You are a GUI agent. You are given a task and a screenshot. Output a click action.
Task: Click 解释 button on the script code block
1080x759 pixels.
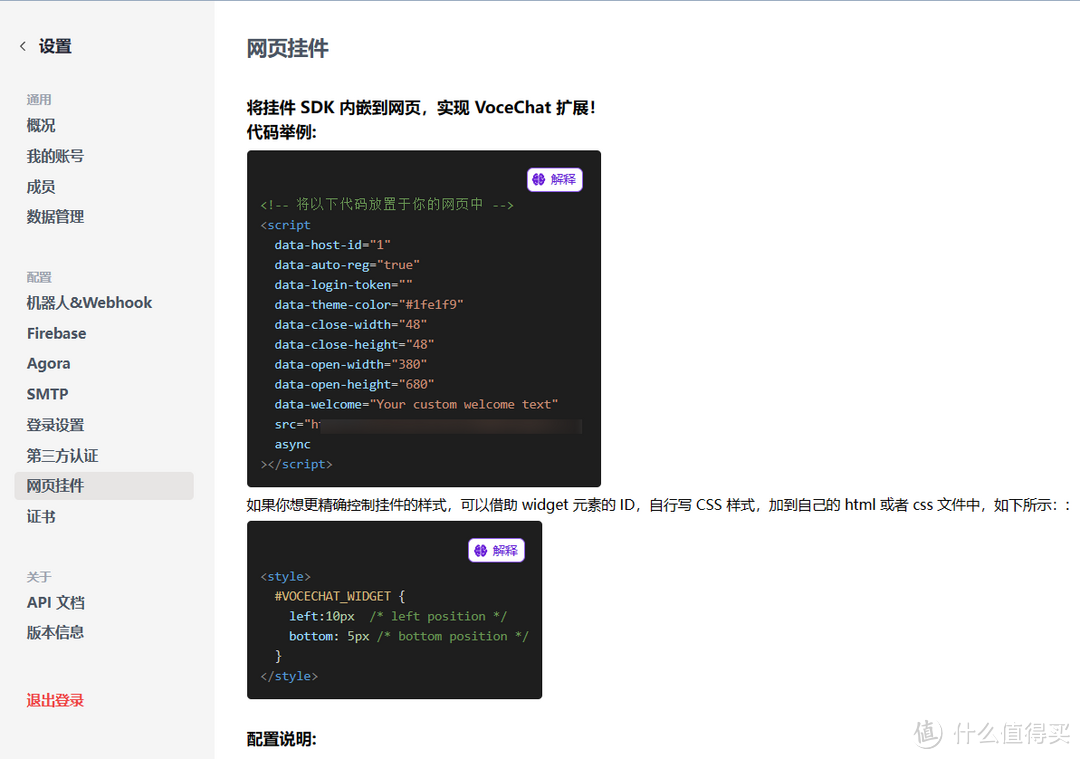coord(554,180)
